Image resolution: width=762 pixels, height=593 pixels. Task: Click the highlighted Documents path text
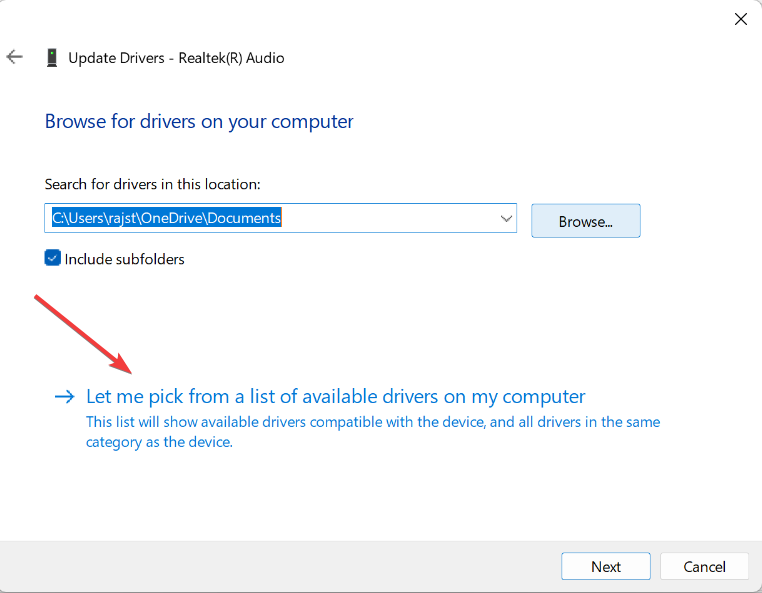click(167, 217)
